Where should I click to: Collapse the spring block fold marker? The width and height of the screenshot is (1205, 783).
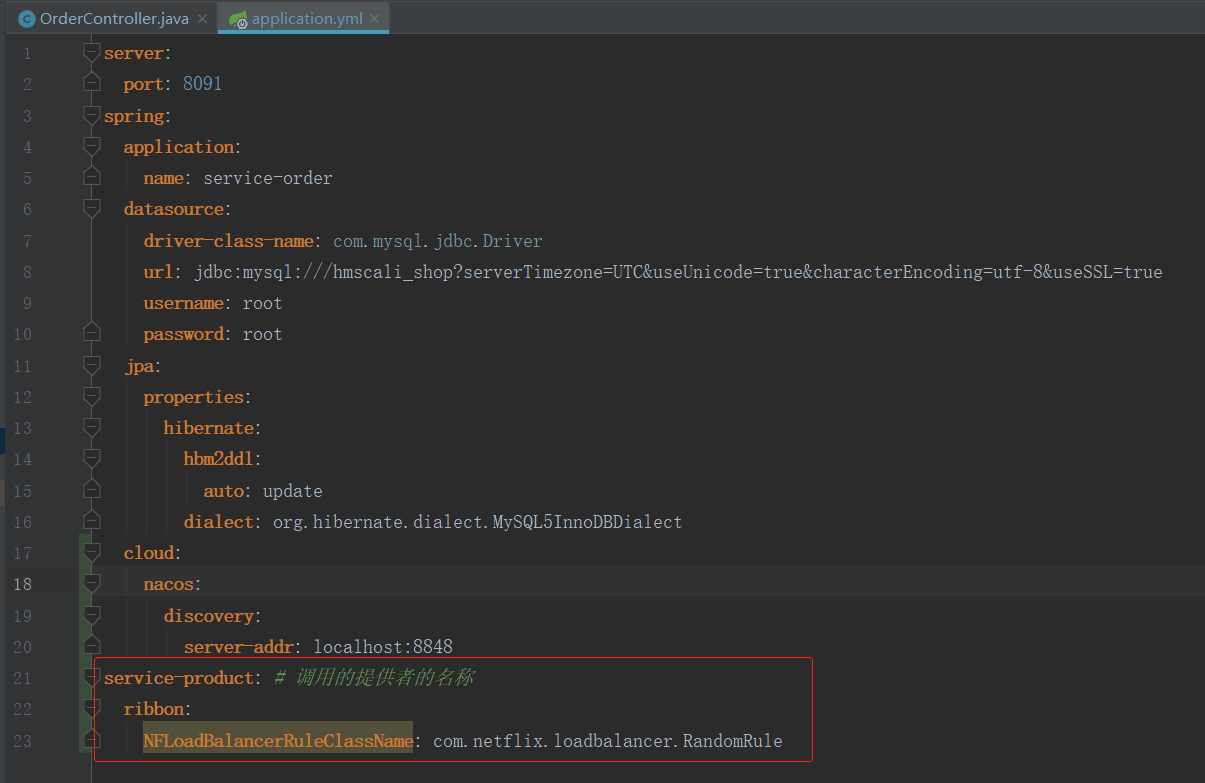92,116
